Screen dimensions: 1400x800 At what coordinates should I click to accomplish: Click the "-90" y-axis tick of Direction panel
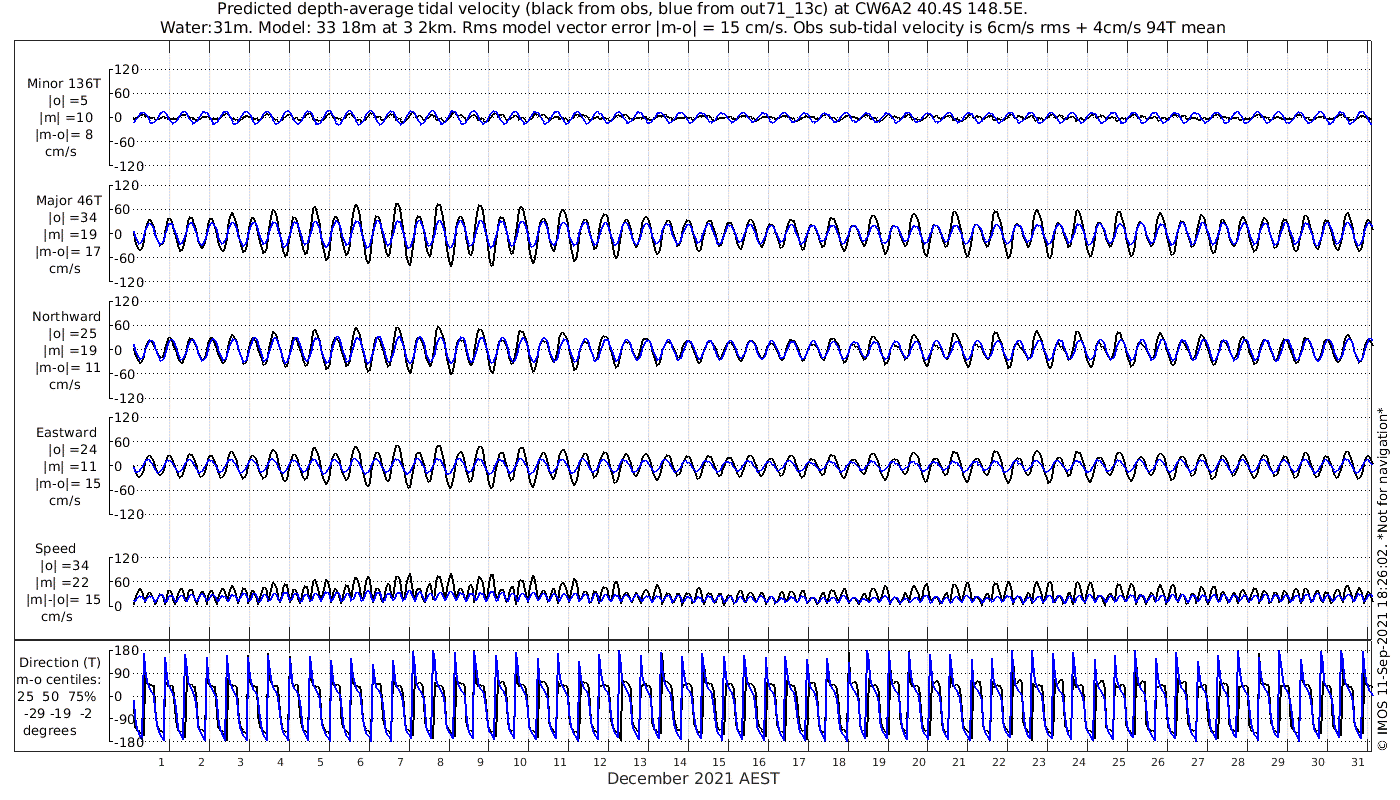(127, 719)
